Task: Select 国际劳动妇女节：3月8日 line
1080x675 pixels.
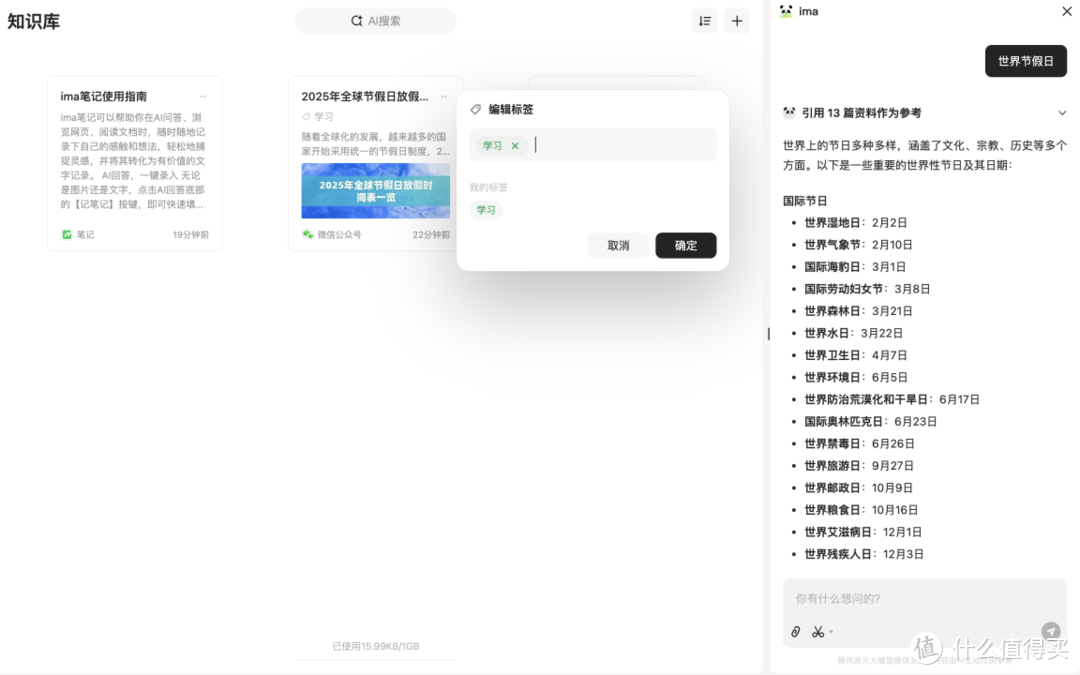Action: coord(867,289)
